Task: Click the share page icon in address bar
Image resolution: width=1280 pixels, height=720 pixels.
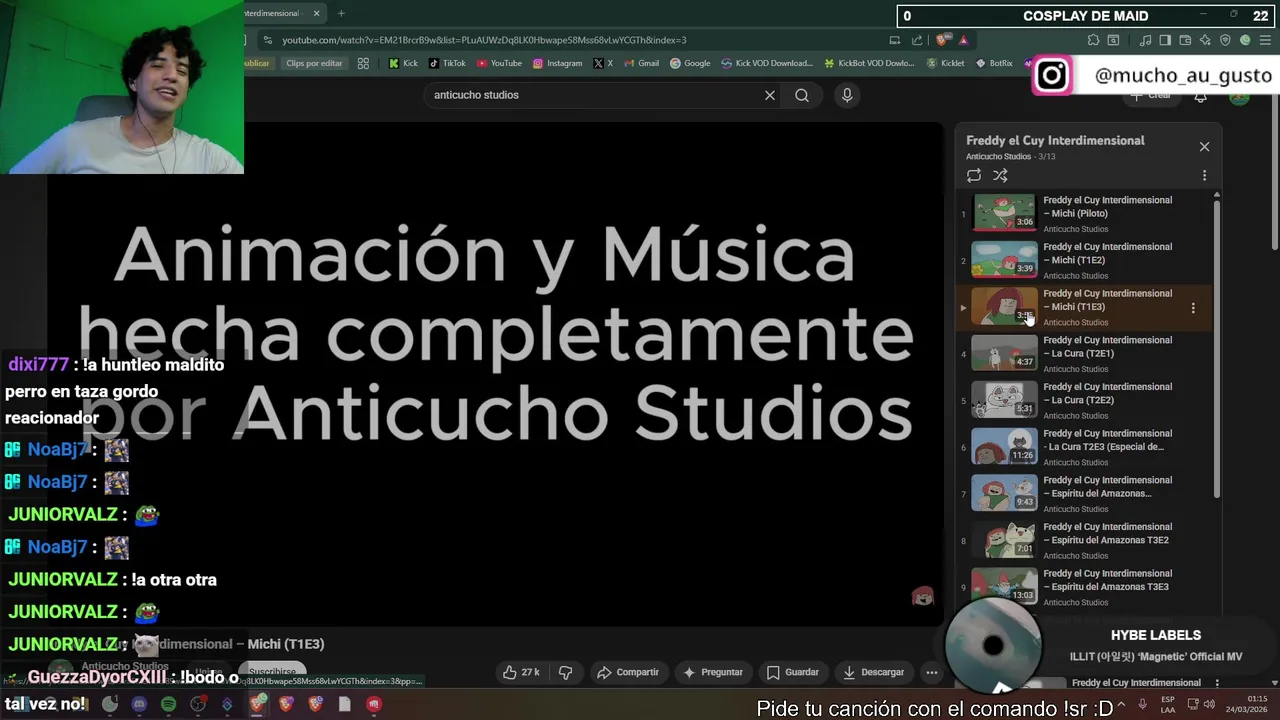Action: [x=917, y=40]
